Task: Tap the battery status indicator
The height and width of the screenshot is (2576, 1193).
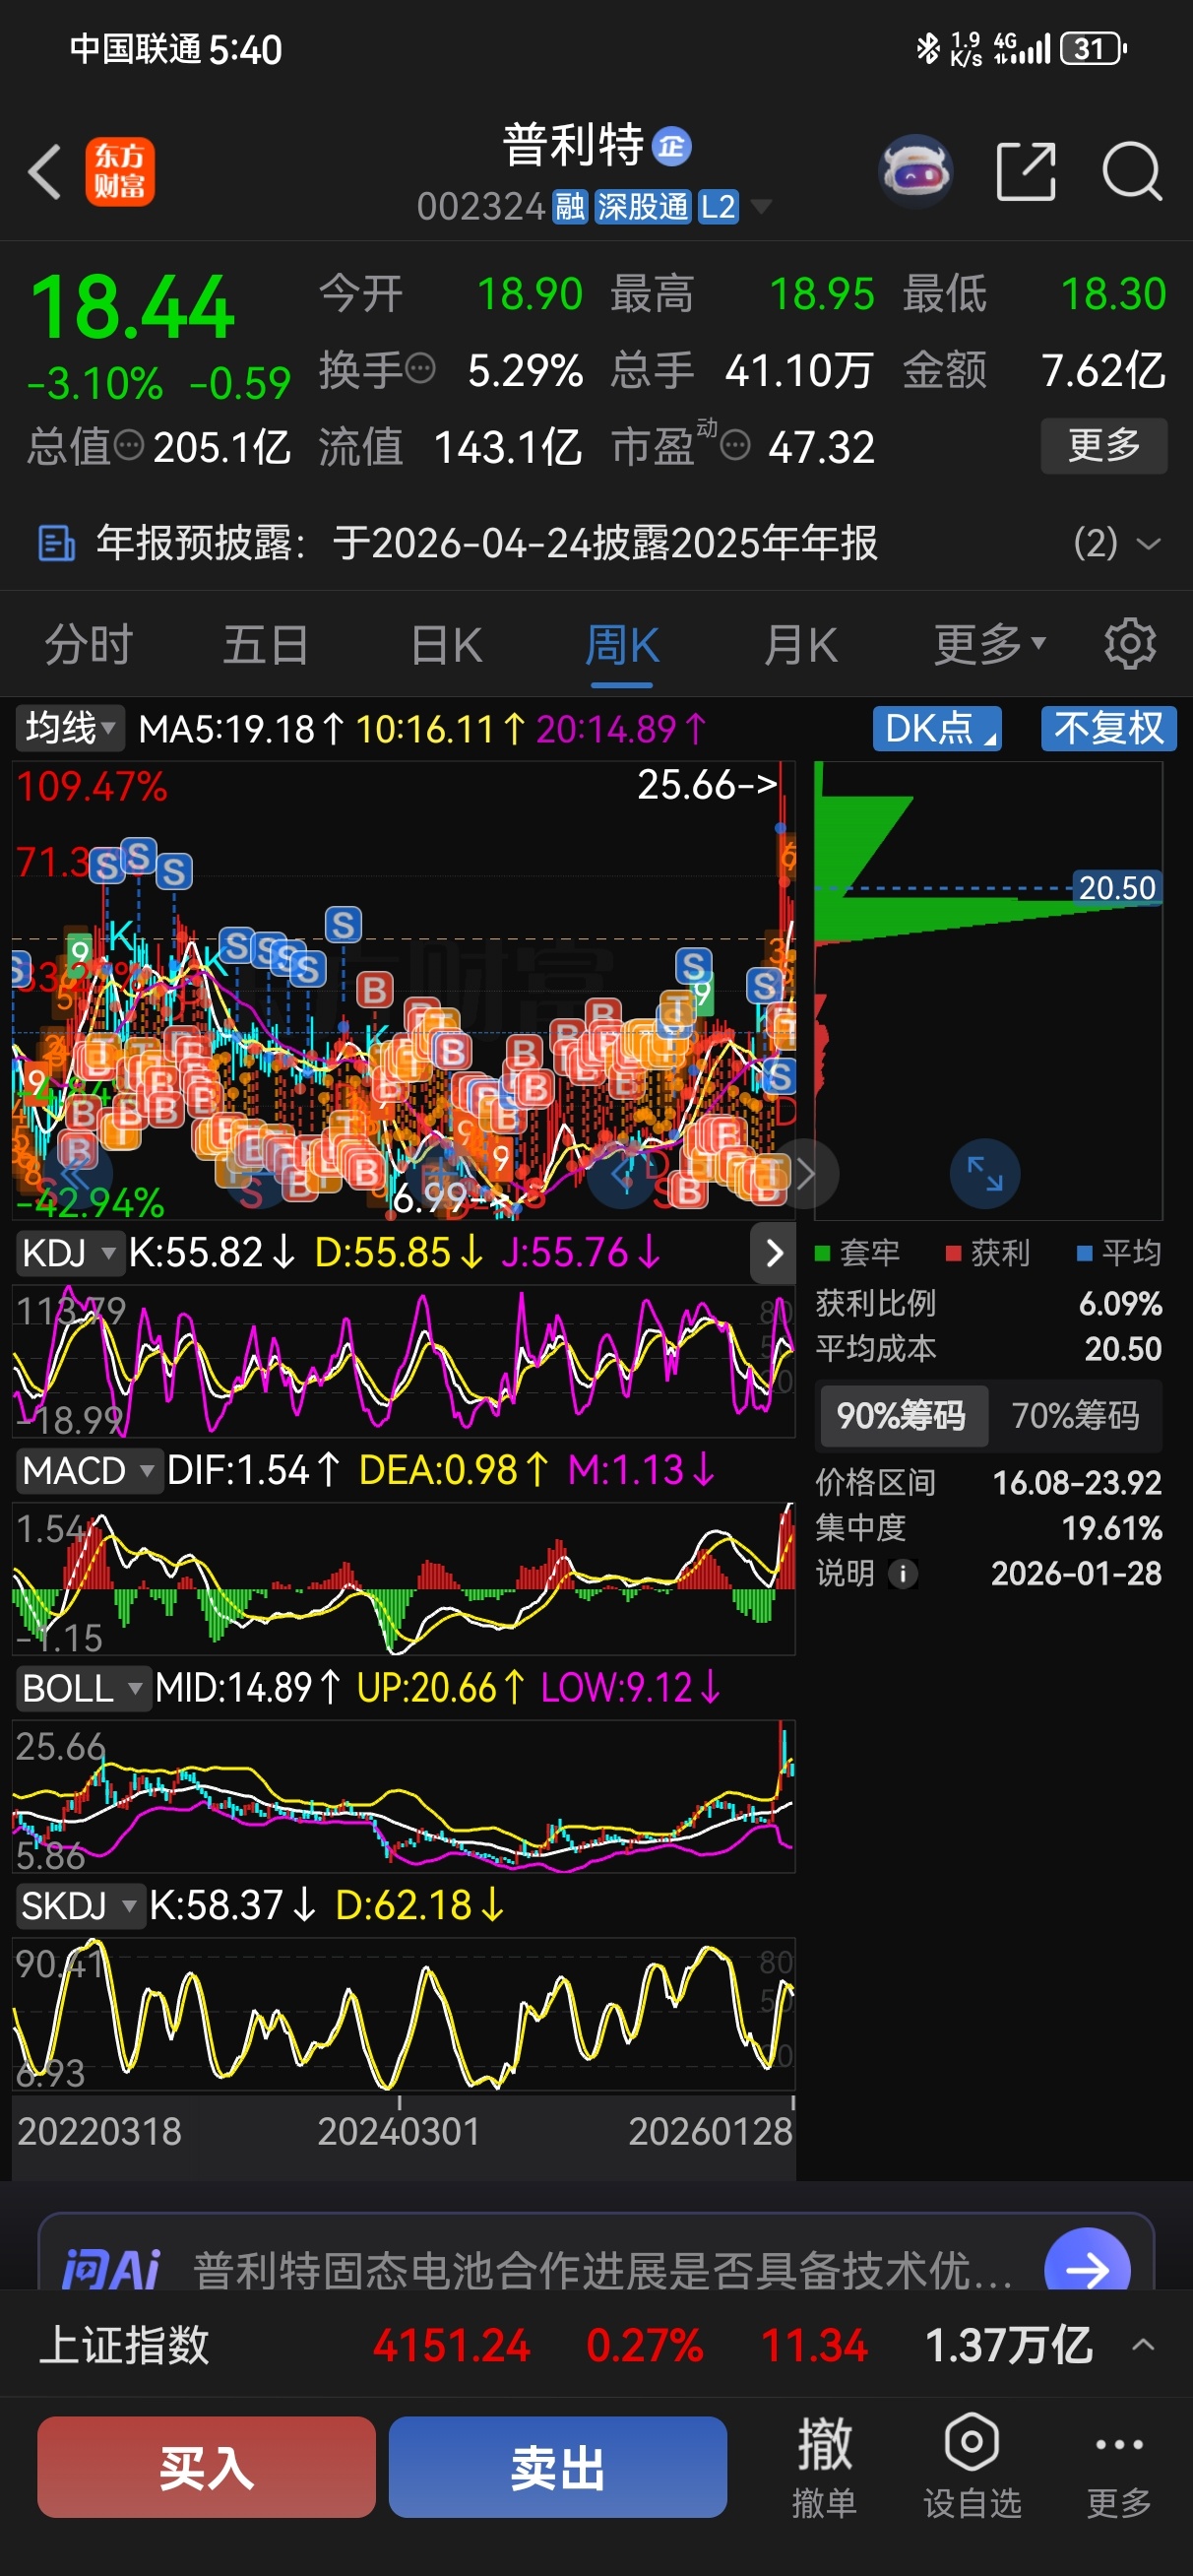Action: [1095, 48]
